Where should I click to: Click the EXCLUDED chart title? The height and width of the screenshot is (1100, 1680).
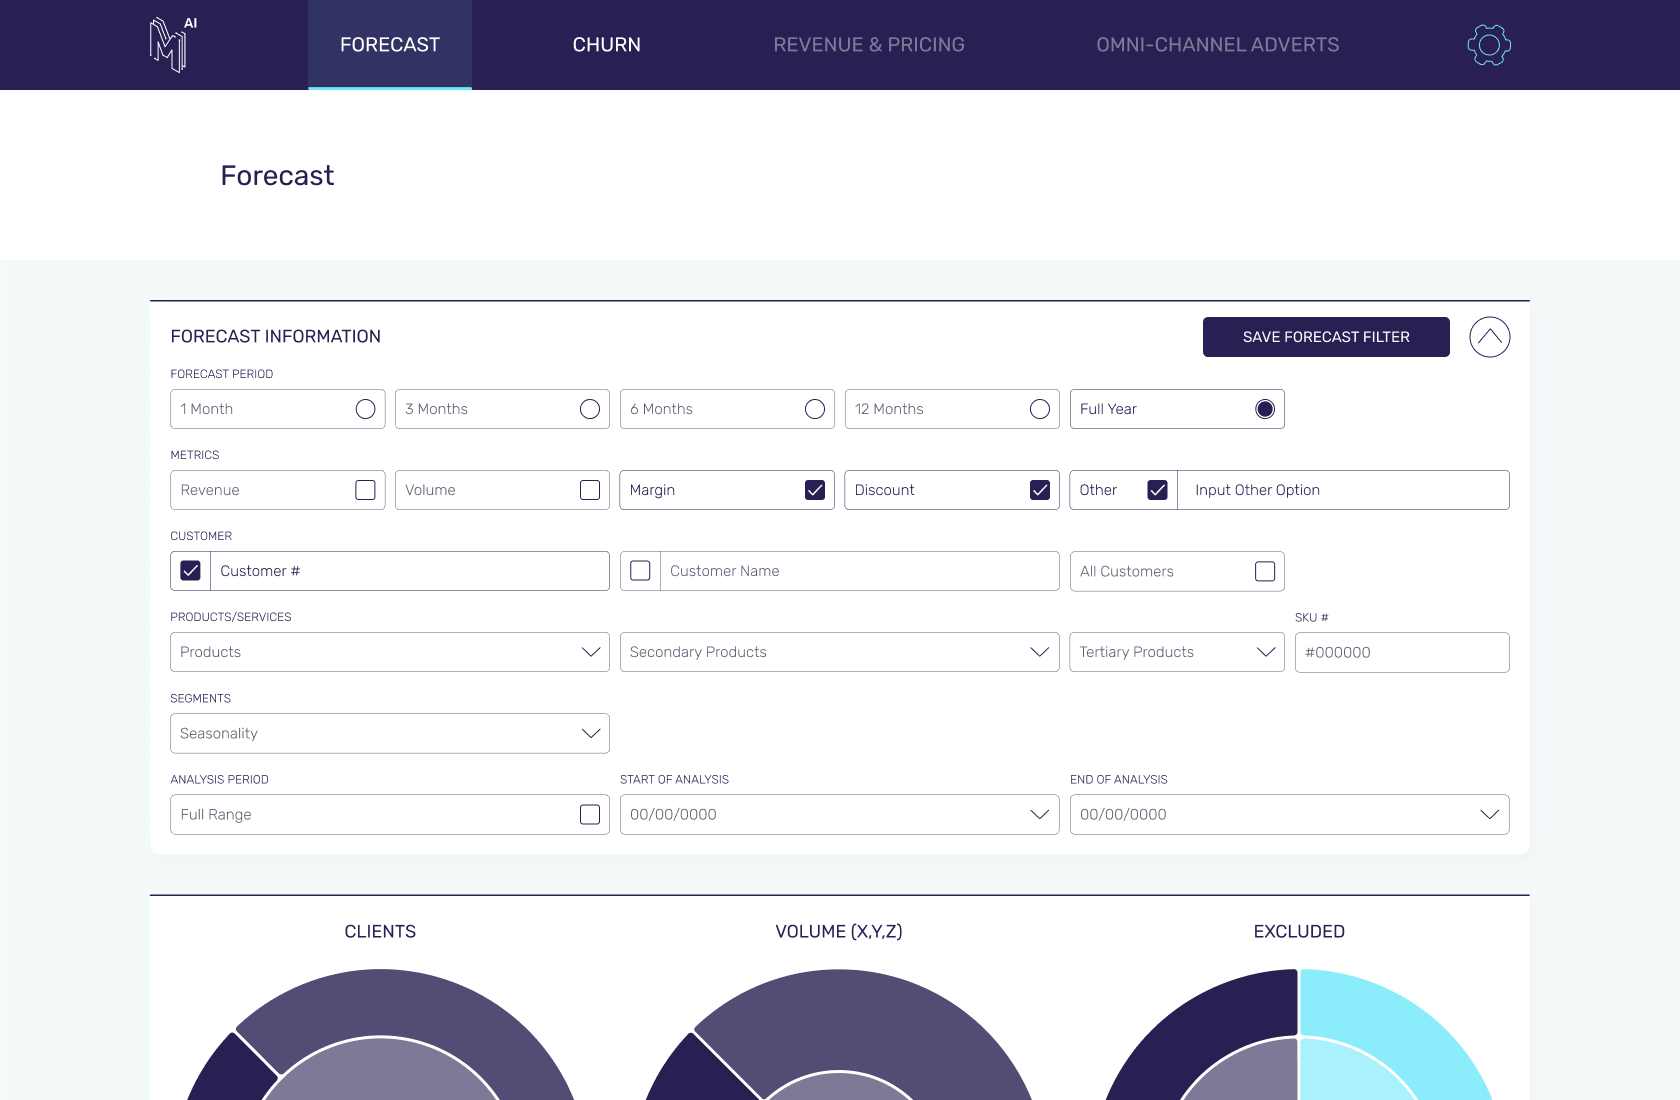click(x=1299, y=932)
